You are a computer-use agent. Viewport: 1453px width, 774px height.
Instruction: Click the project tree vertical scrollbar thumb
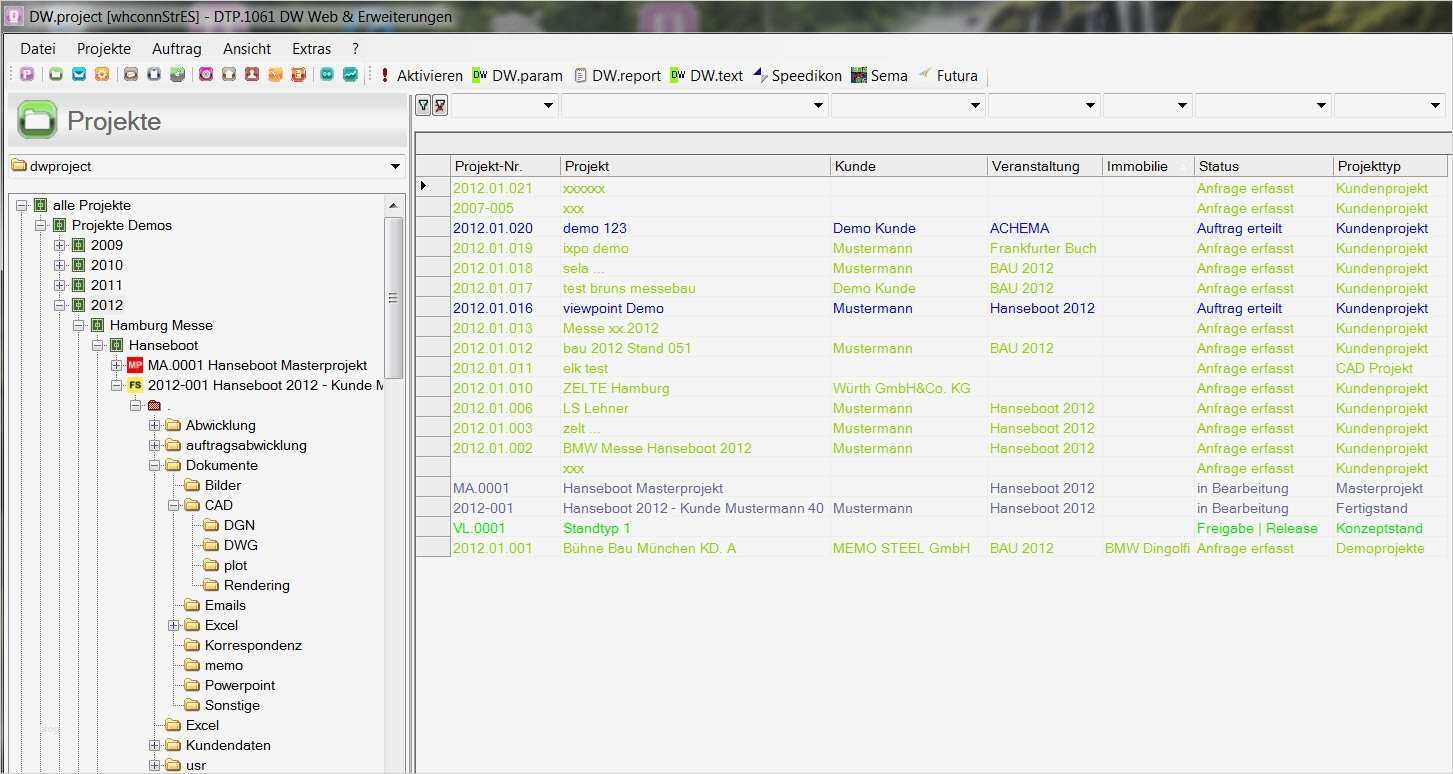393,298
